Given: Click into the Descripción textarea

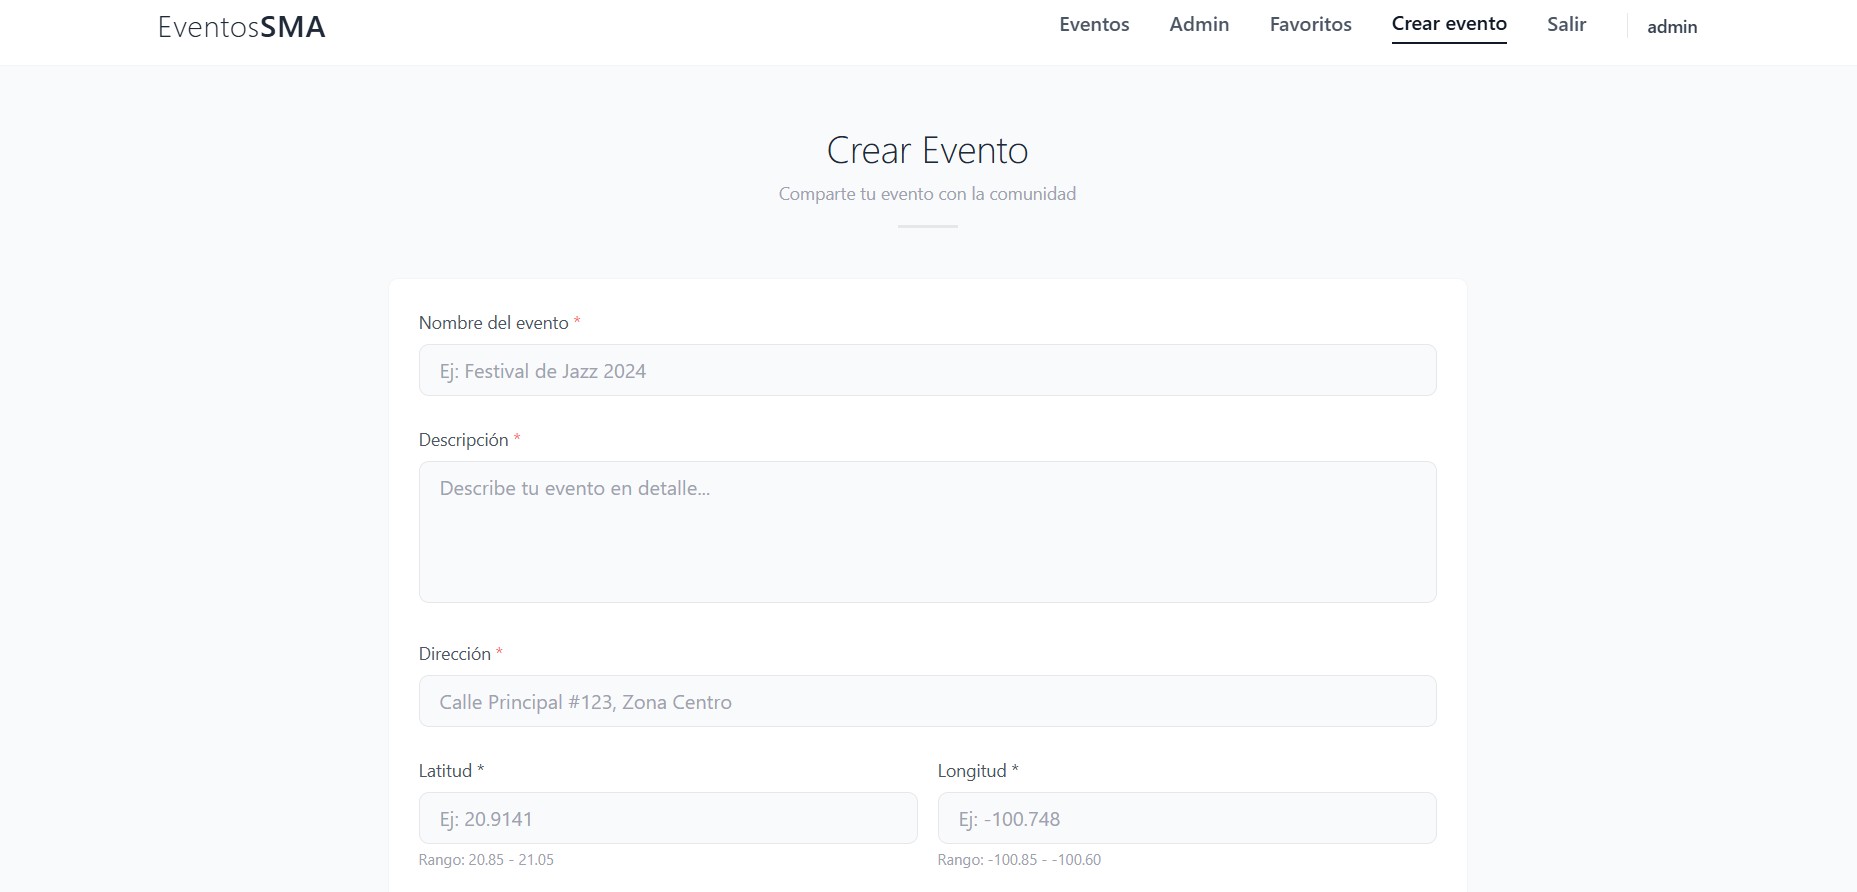Looking at the screenshot, I should click(927, 531).
